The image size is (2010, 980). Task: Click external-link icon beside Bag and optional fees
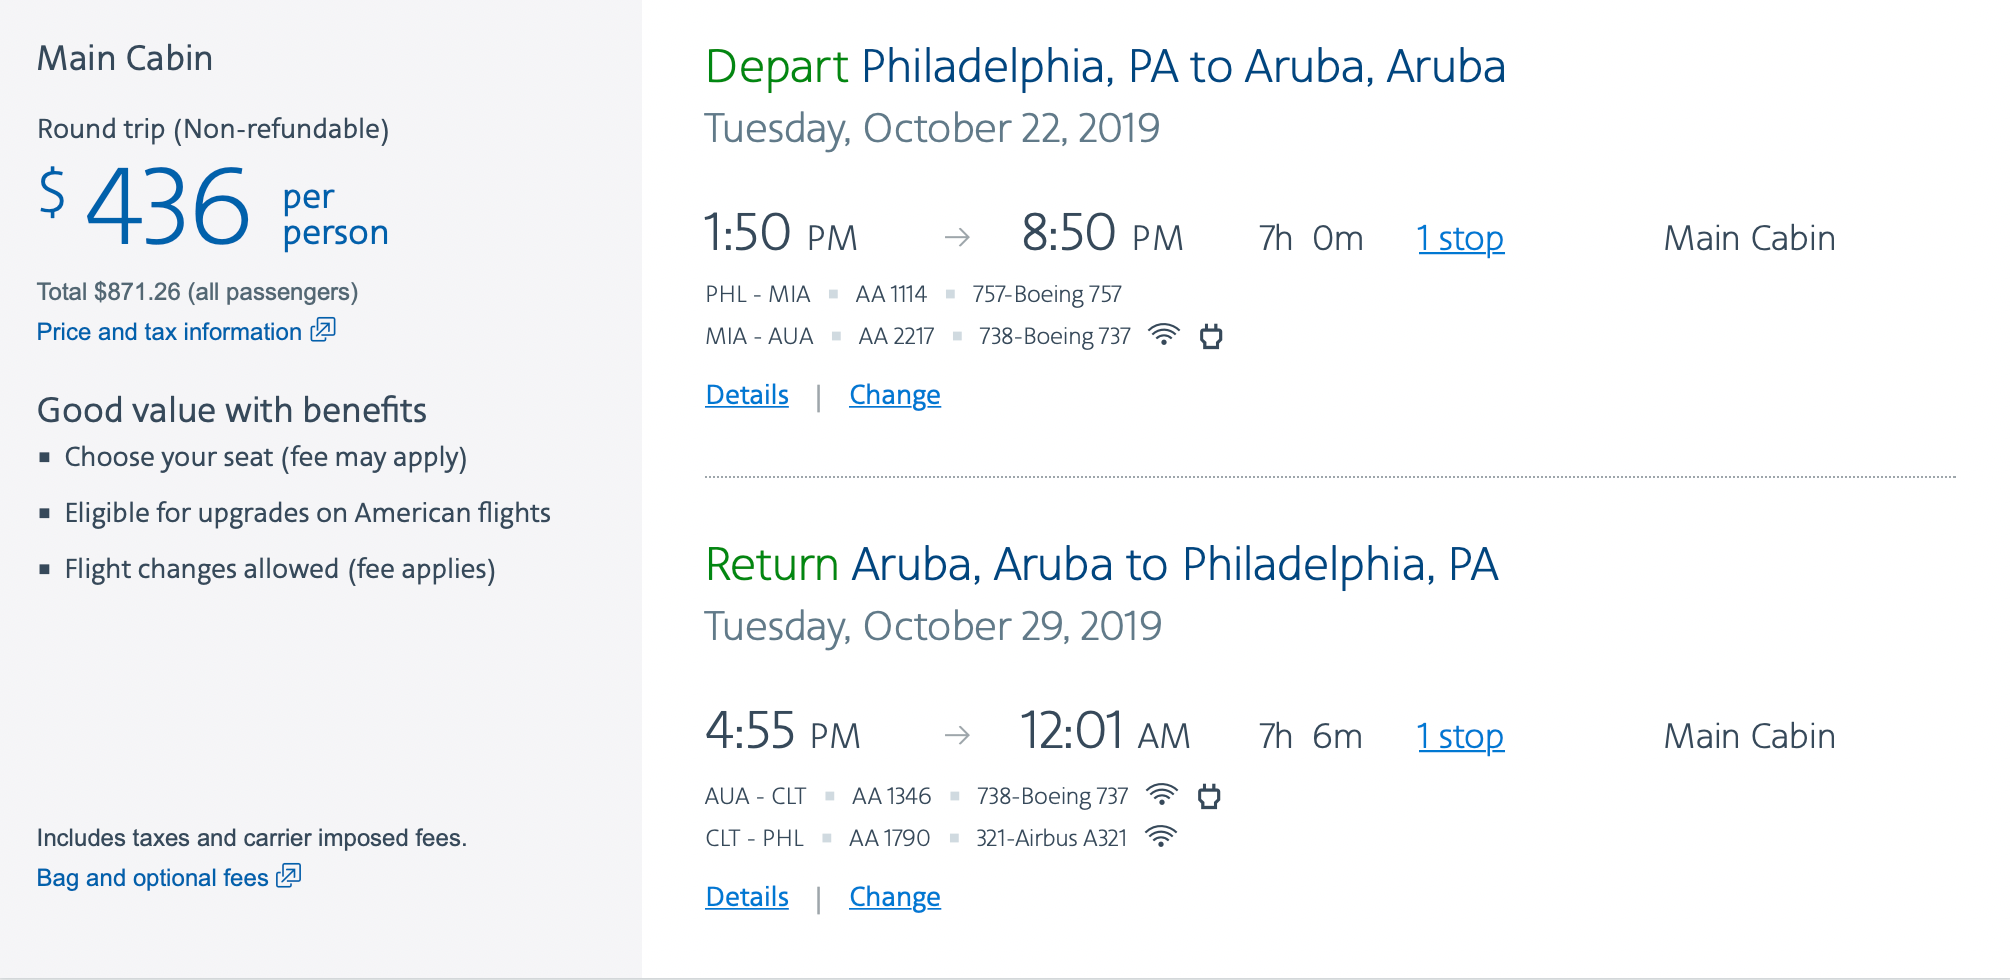(289, 876)
